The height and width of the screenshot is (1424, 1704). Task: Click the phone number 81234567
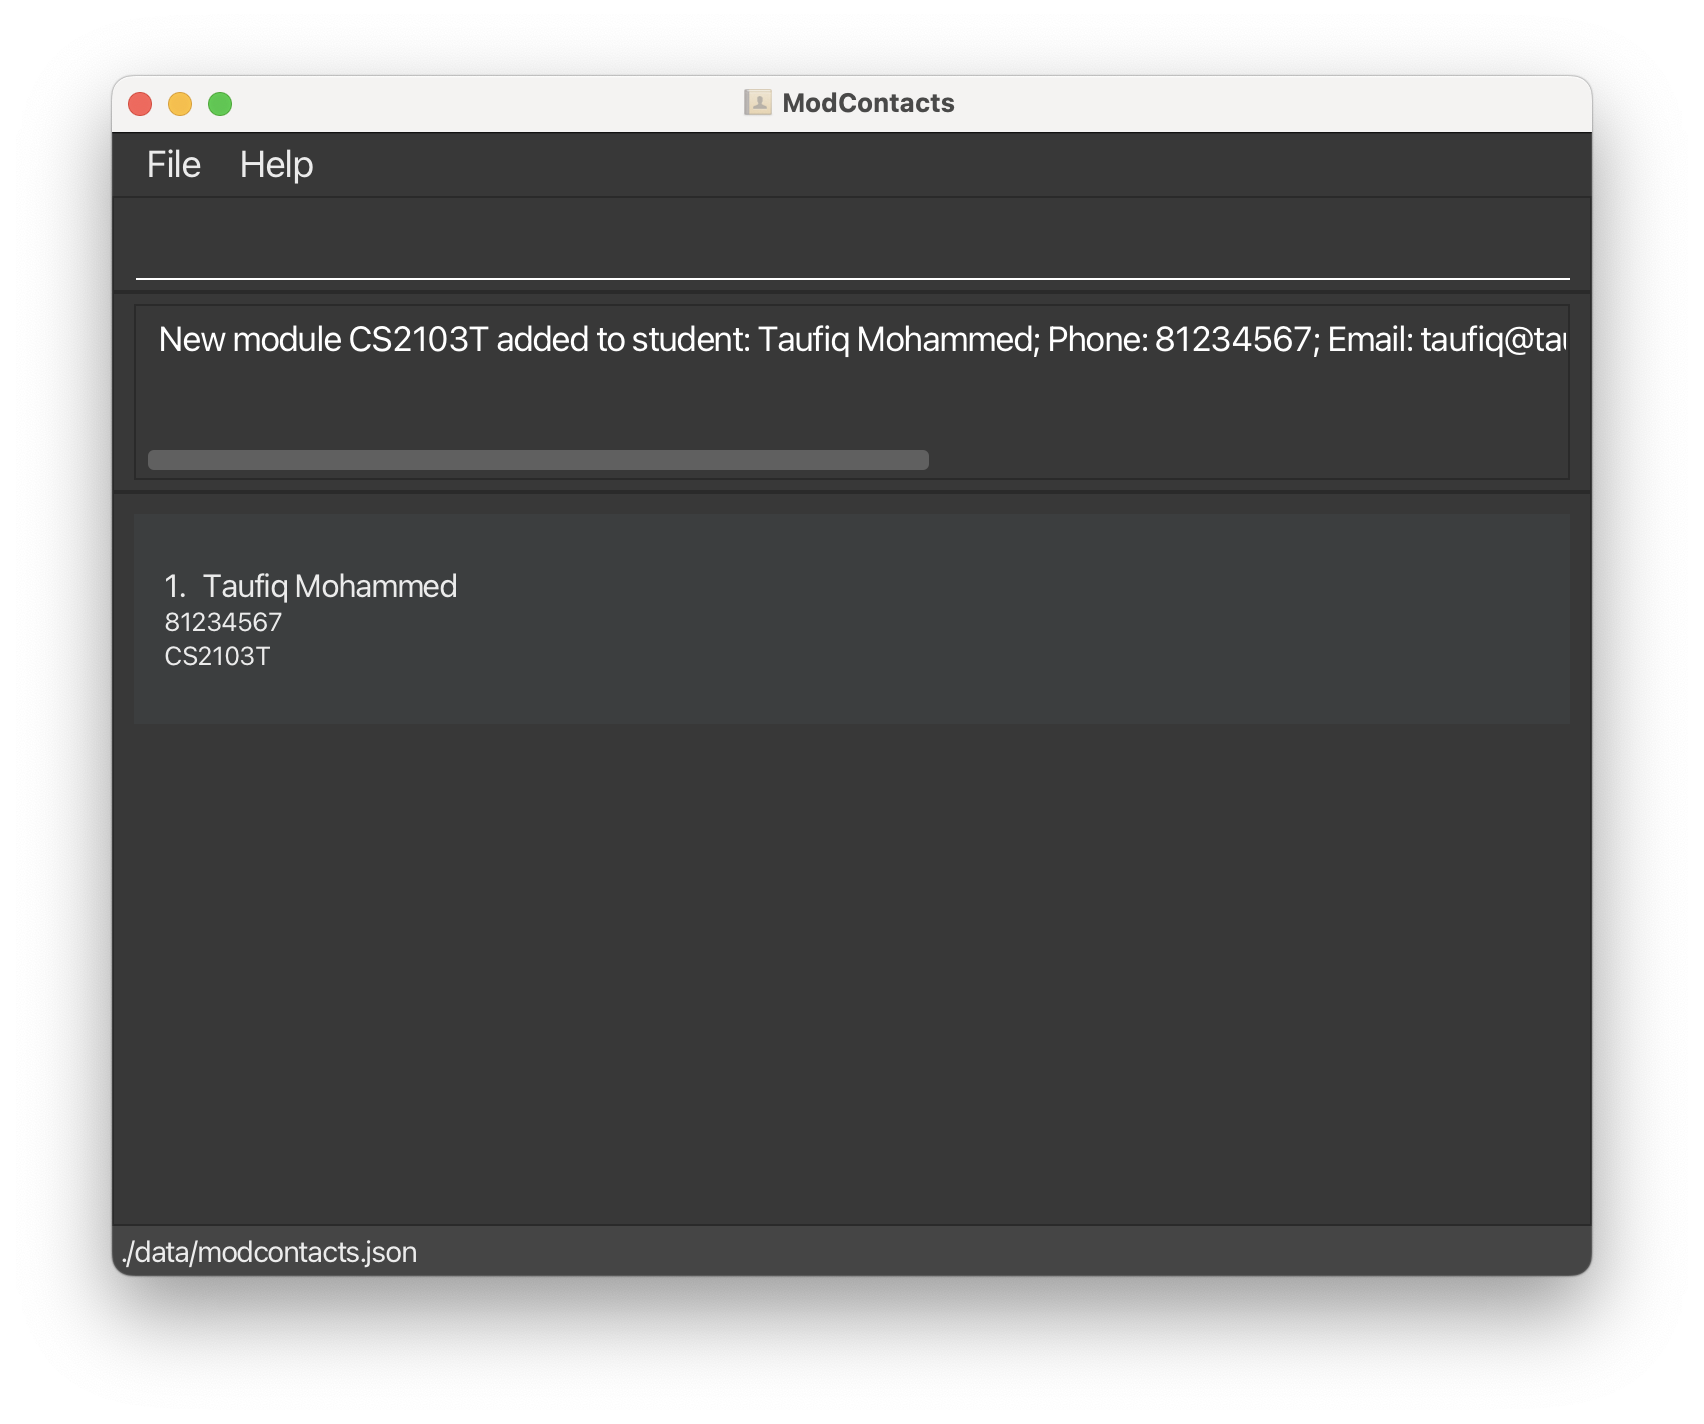pyautogui.click(x=222, y=621)
